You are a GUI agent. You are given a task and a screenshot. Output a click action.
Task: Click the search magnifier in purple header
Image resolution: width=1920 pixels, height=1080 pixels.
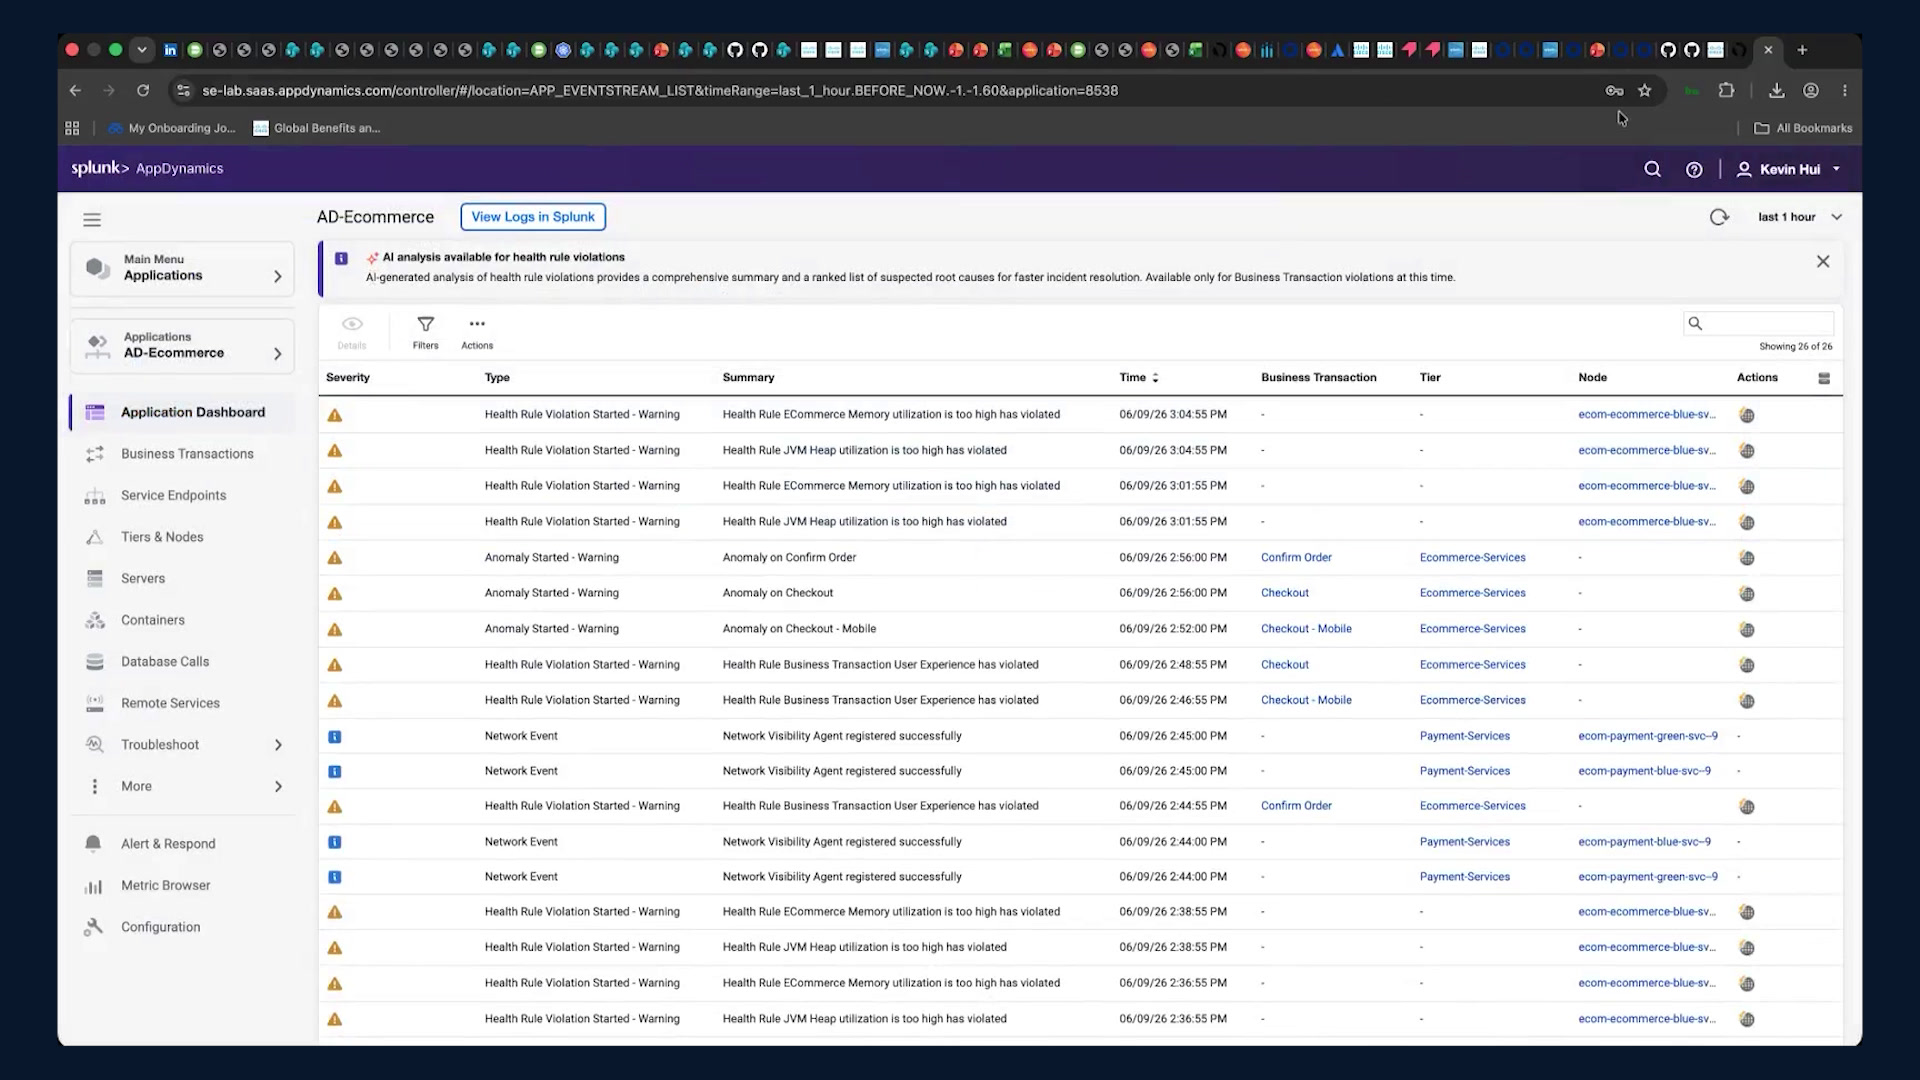1652,169
